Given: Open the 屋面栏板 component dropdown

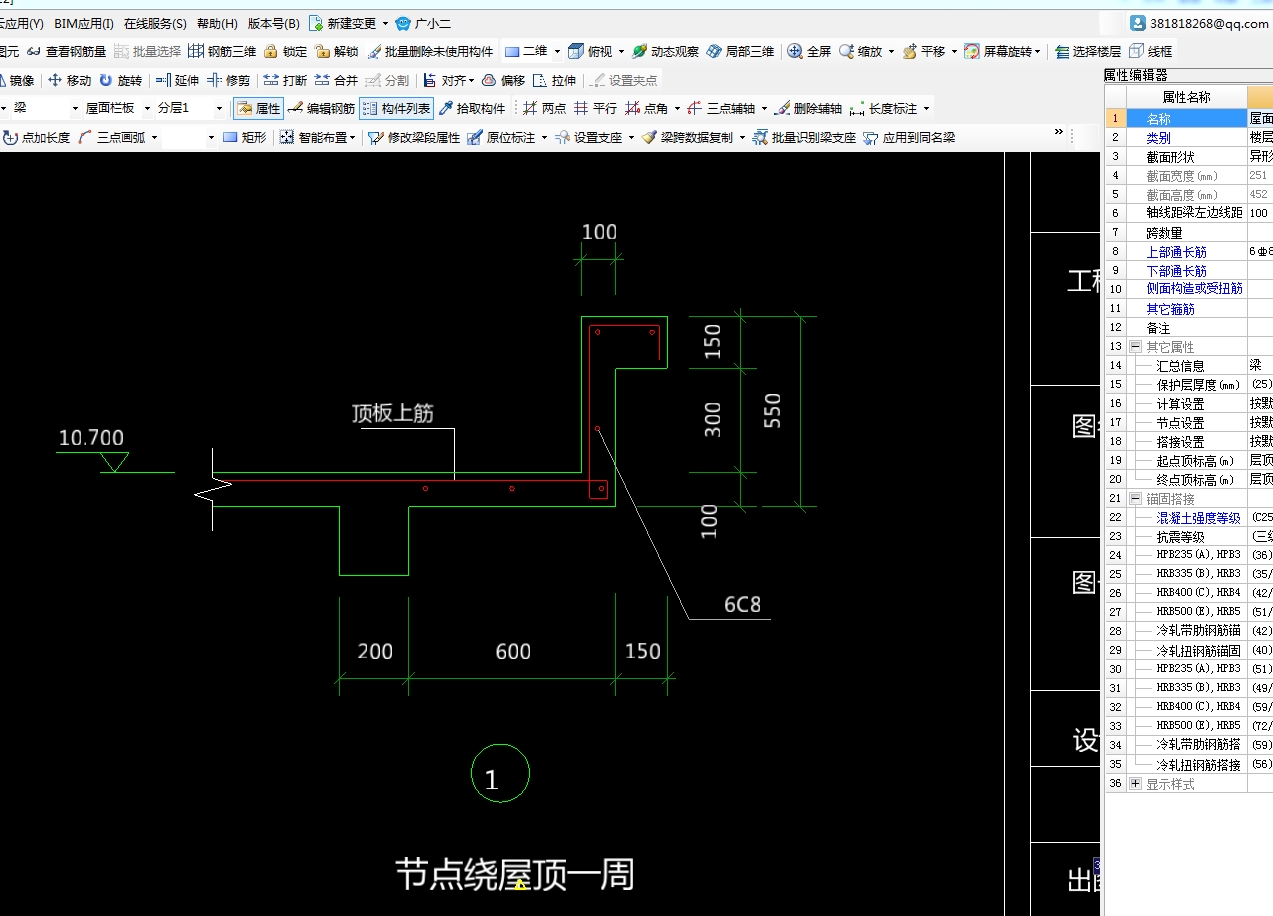Looking at the screenshot, I should [x=147, y=108].
